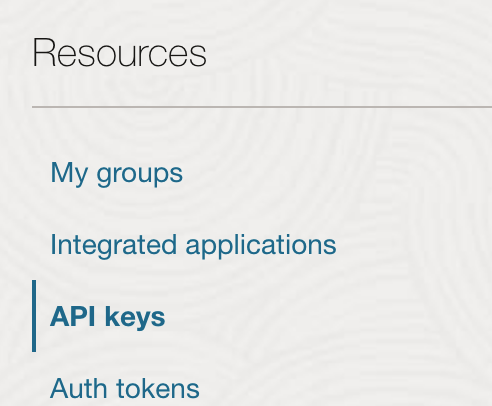View integrated applications page
The width and height of the screenshot is (492, 406).
193,245
